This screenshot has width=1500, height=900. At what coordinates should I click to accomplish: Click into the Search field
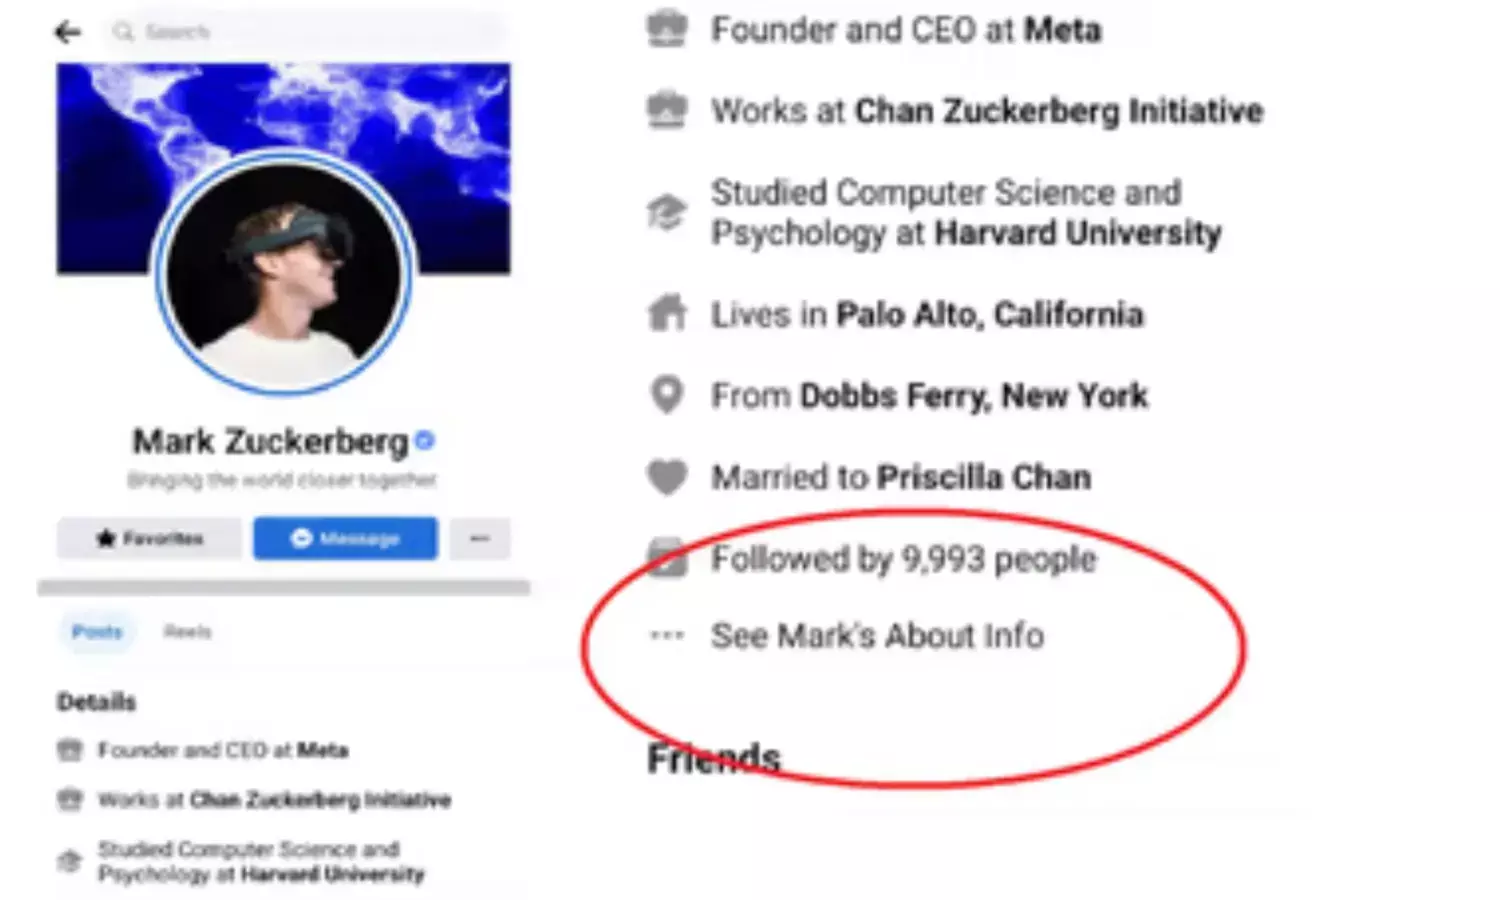coord(304,32)
